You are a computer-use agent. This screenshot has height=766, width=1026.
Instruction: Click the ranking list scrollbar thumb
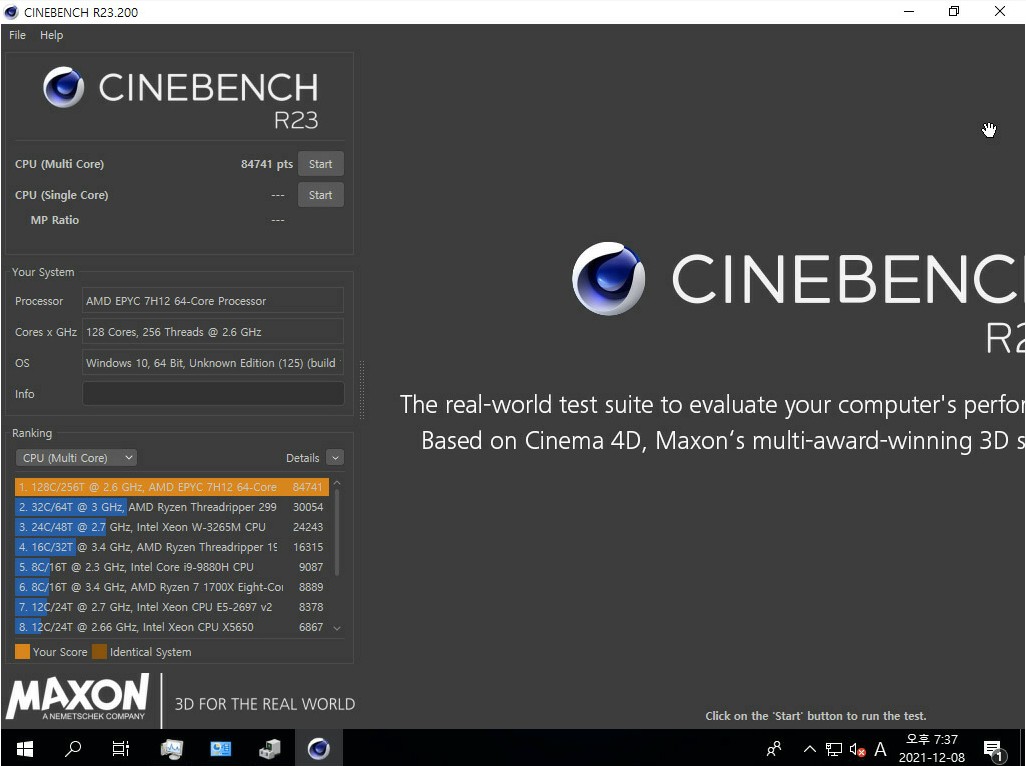tap(337, 532)
